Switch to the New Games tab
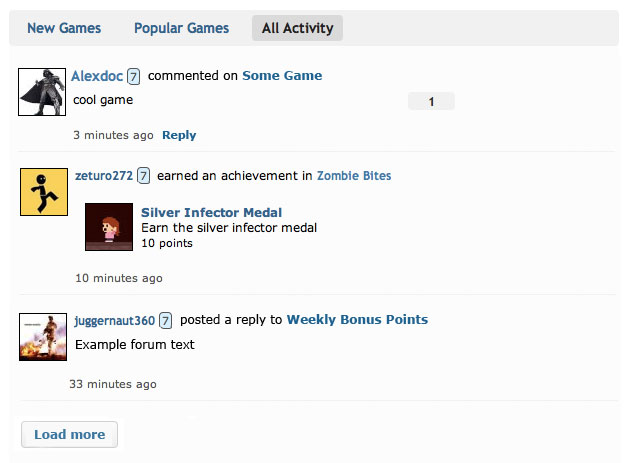The width and height of the screenshot is (624, 463). click(x=64, y=28)
